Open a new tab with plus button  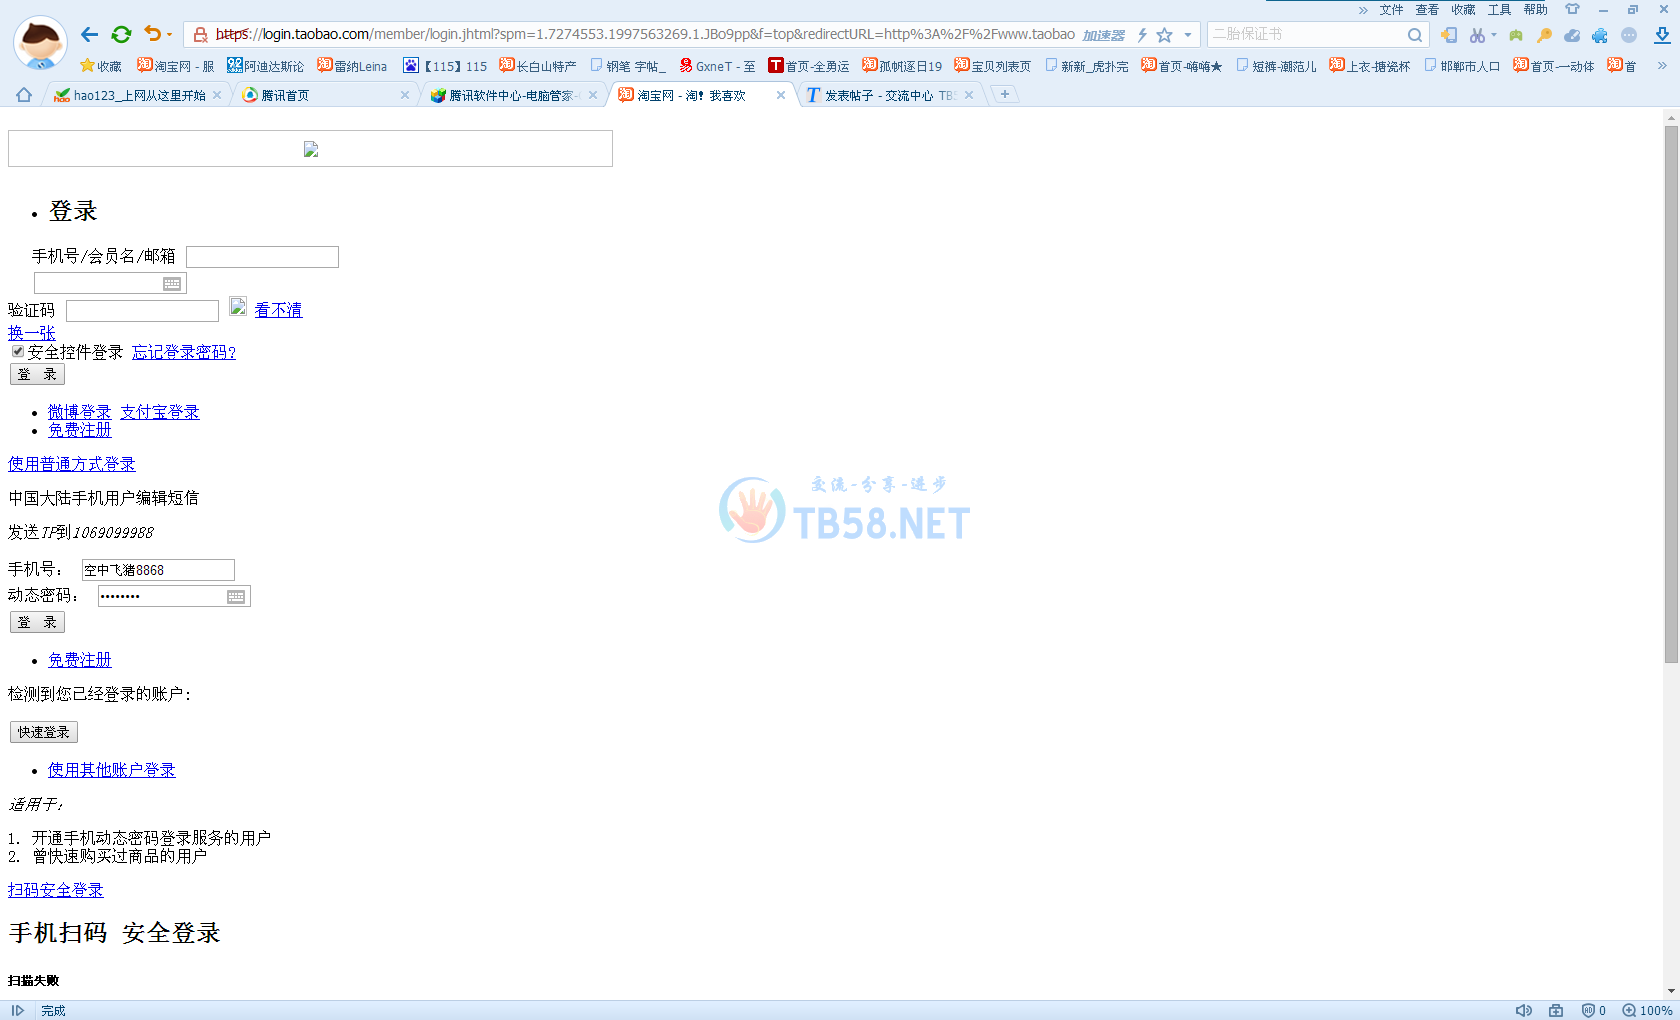tap(1005, 94)
